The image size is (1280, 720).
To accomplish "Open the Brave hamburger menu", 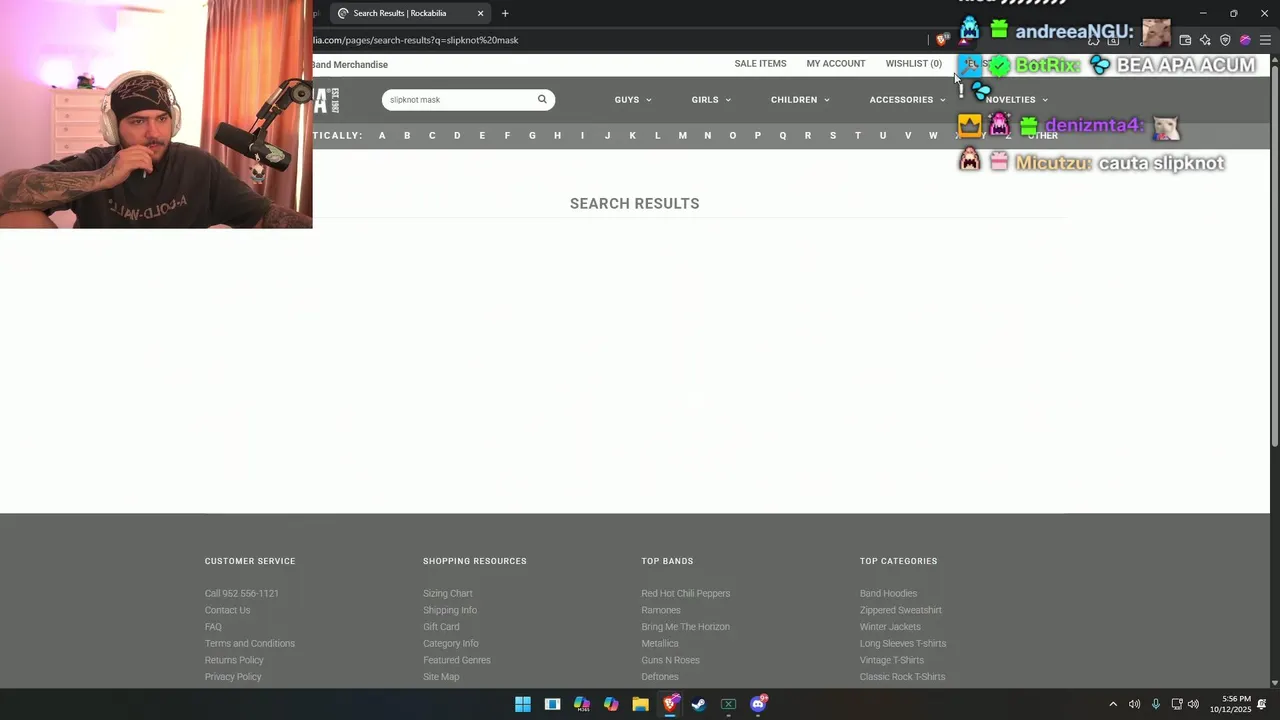I will [1265, 40].
